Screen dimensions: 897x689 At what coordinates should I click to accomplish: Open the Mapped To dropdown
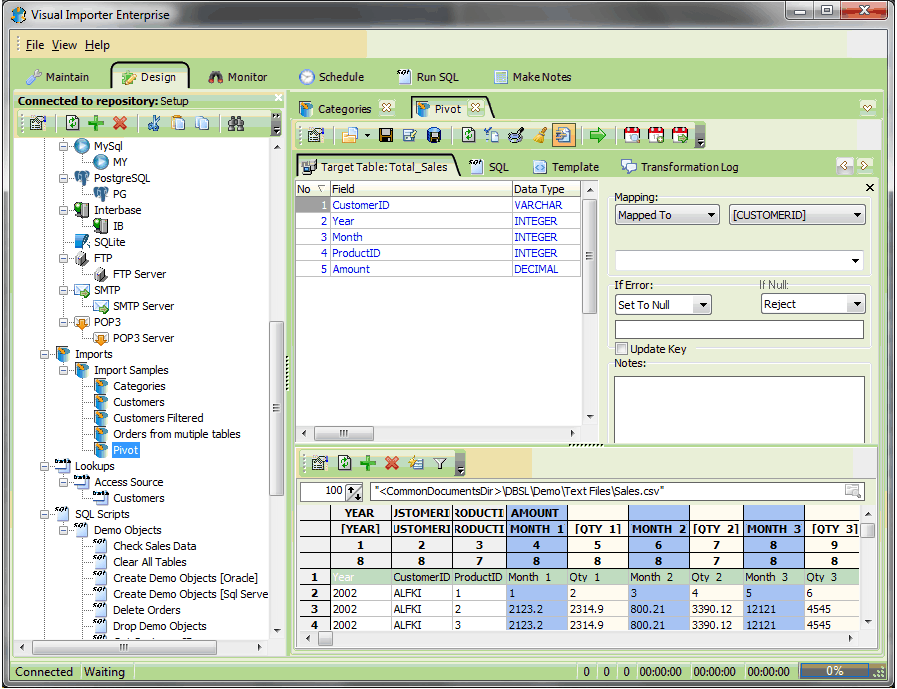(x=666, y=214)
